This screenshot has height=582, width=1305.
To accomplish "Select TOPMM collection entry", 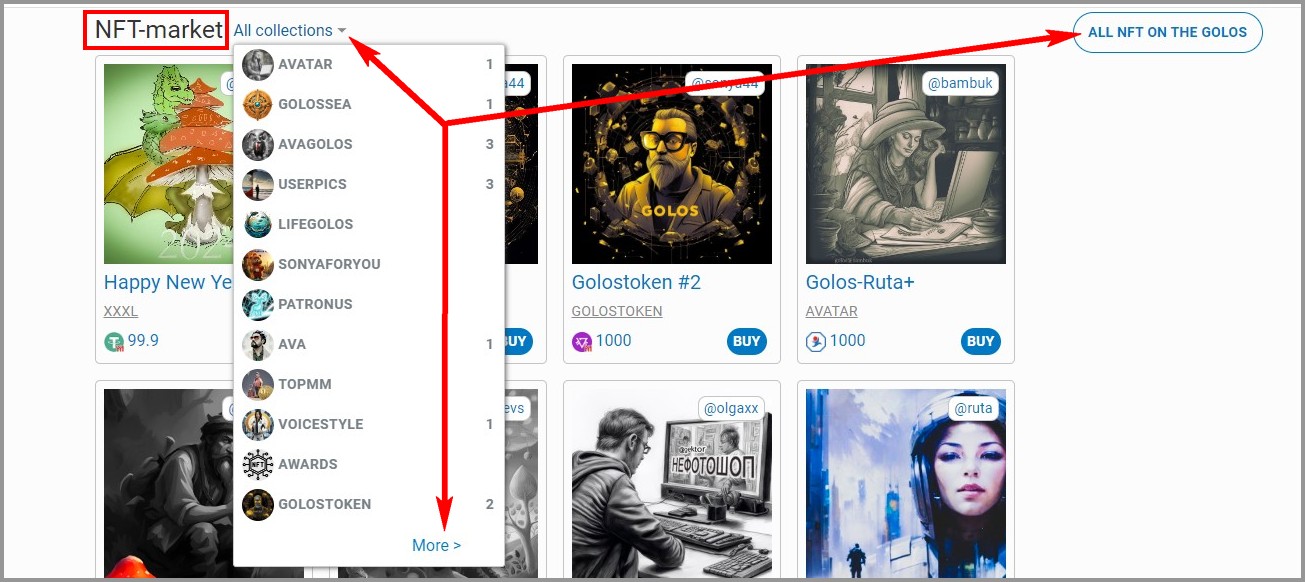I will 369,384.
